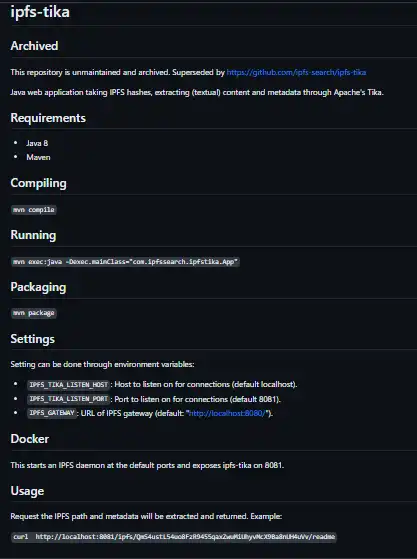The image size is (417, 559).
Task: Select the Archived heading
Action: [x=34, y=46]
